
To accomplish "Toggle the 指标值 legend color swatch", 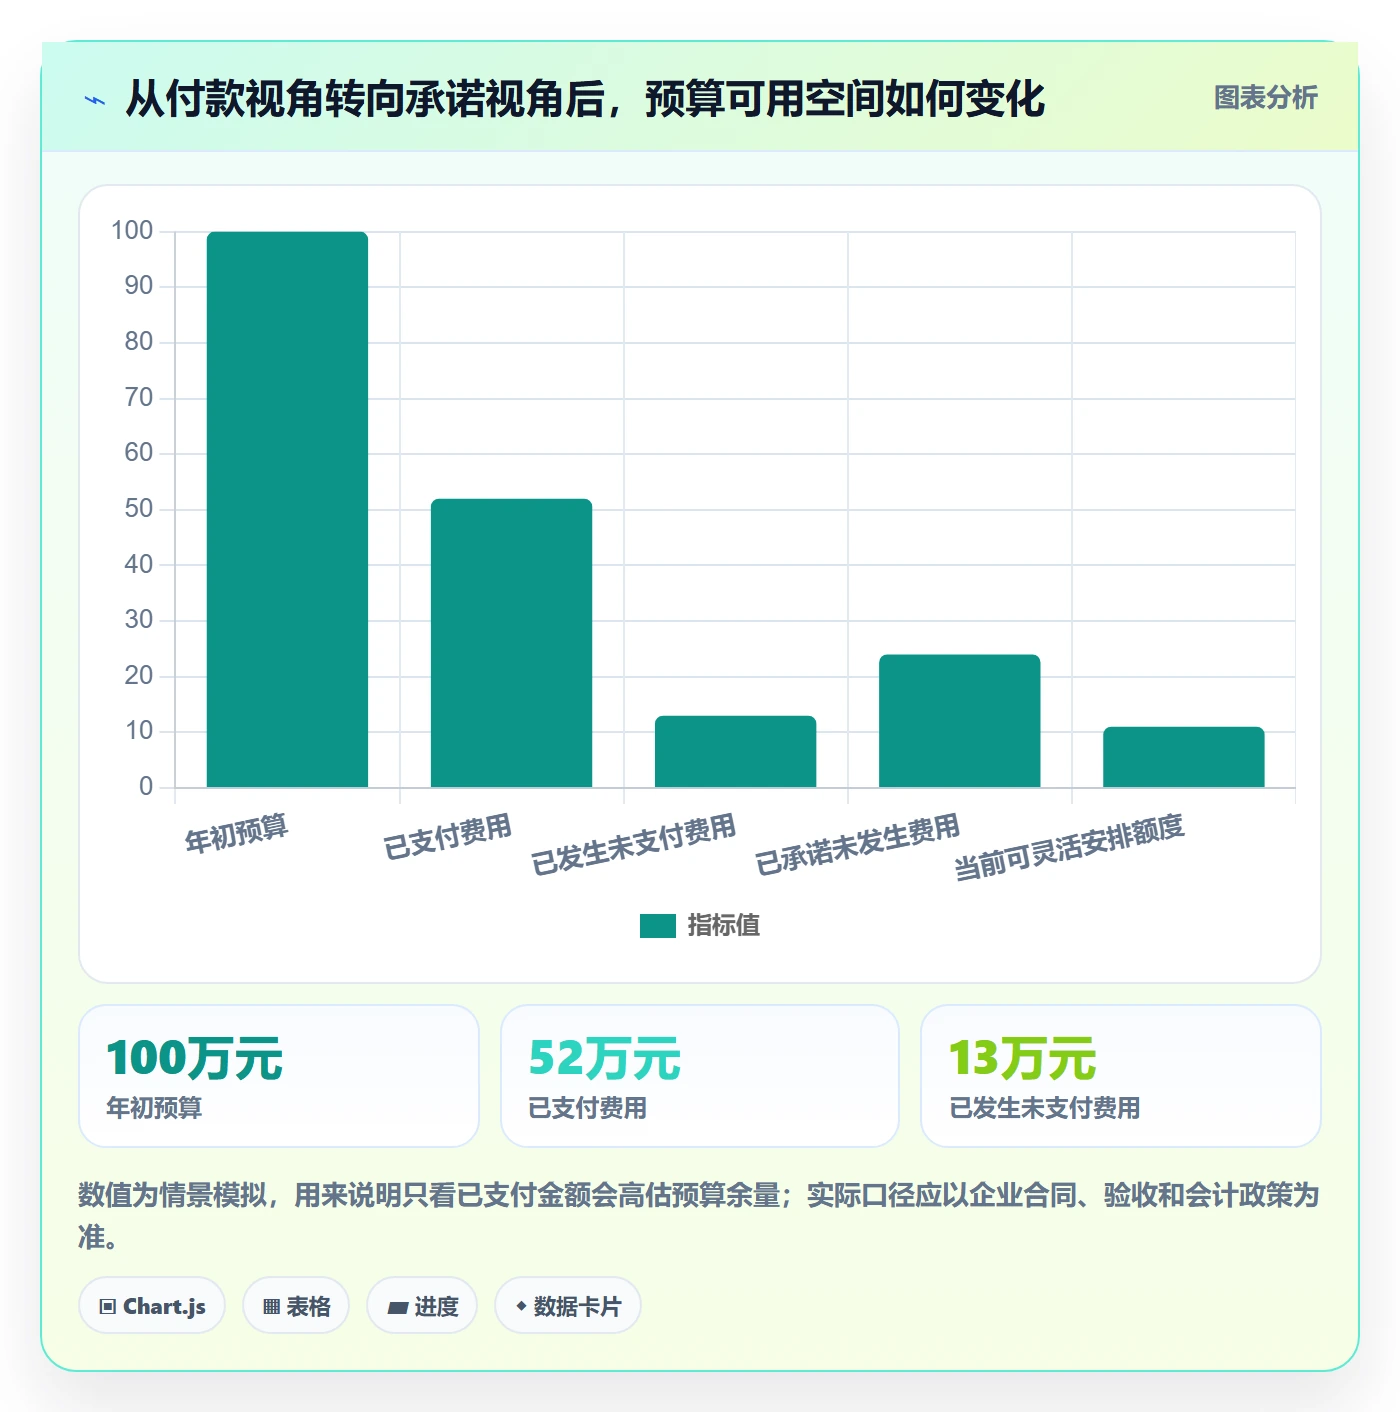I will coord(658,926).
